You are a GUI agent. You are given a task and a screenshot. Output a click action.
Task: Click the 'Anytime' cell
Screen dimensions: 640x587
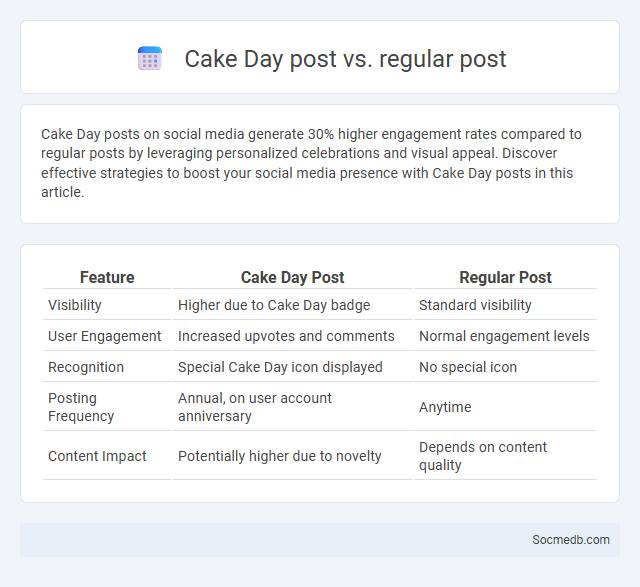(445, 407)
